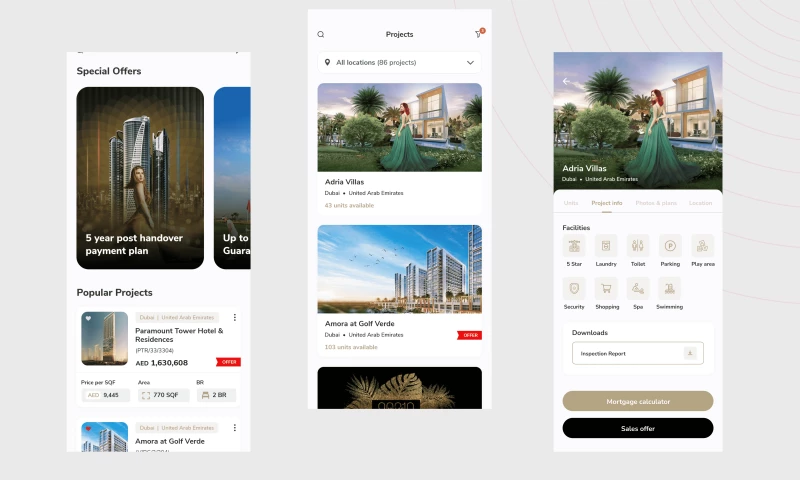Click the Security facility icon
This screenshot has width=800, height=480.
574,289
